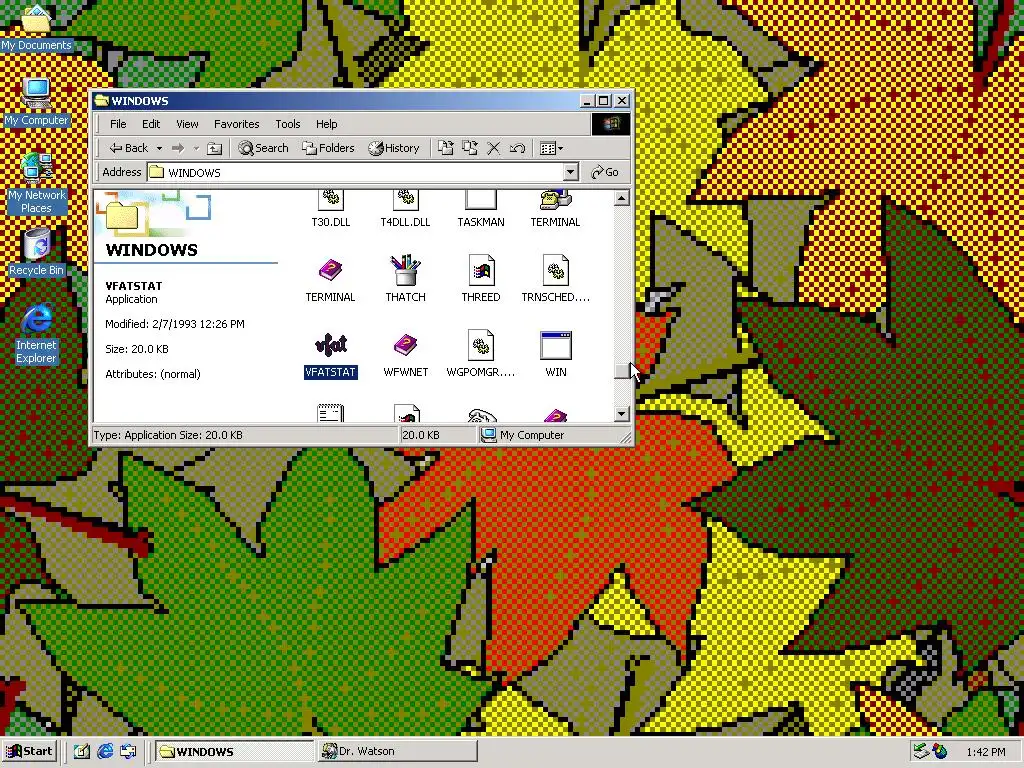Open the Help menu
This screenshot has width=1024, height=768.
pos(327,124)
